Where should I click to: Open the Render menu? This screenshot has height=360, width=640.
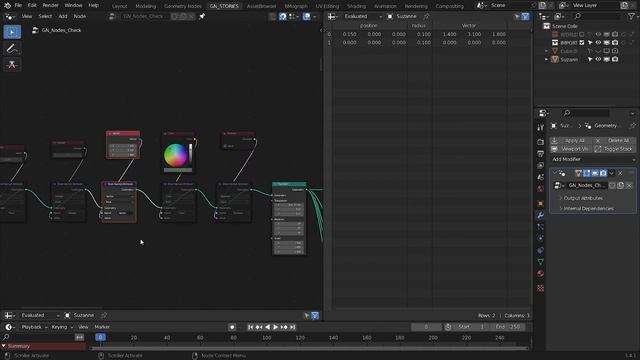pos(50,5)
